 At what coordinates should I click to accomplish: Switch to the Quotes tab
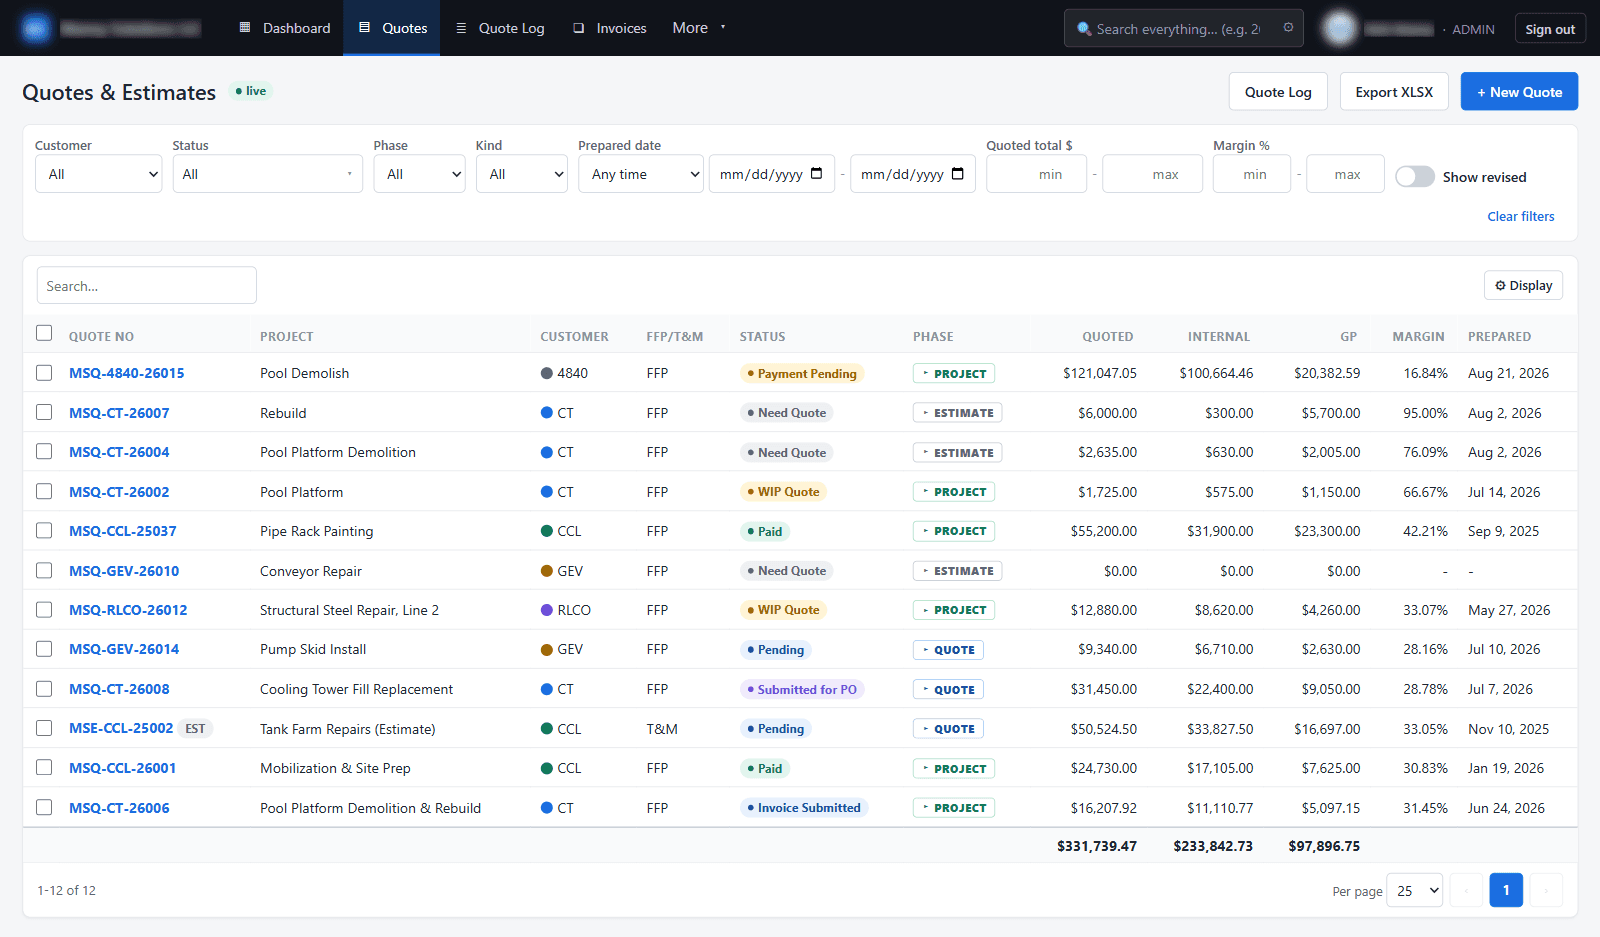point(392,28)
